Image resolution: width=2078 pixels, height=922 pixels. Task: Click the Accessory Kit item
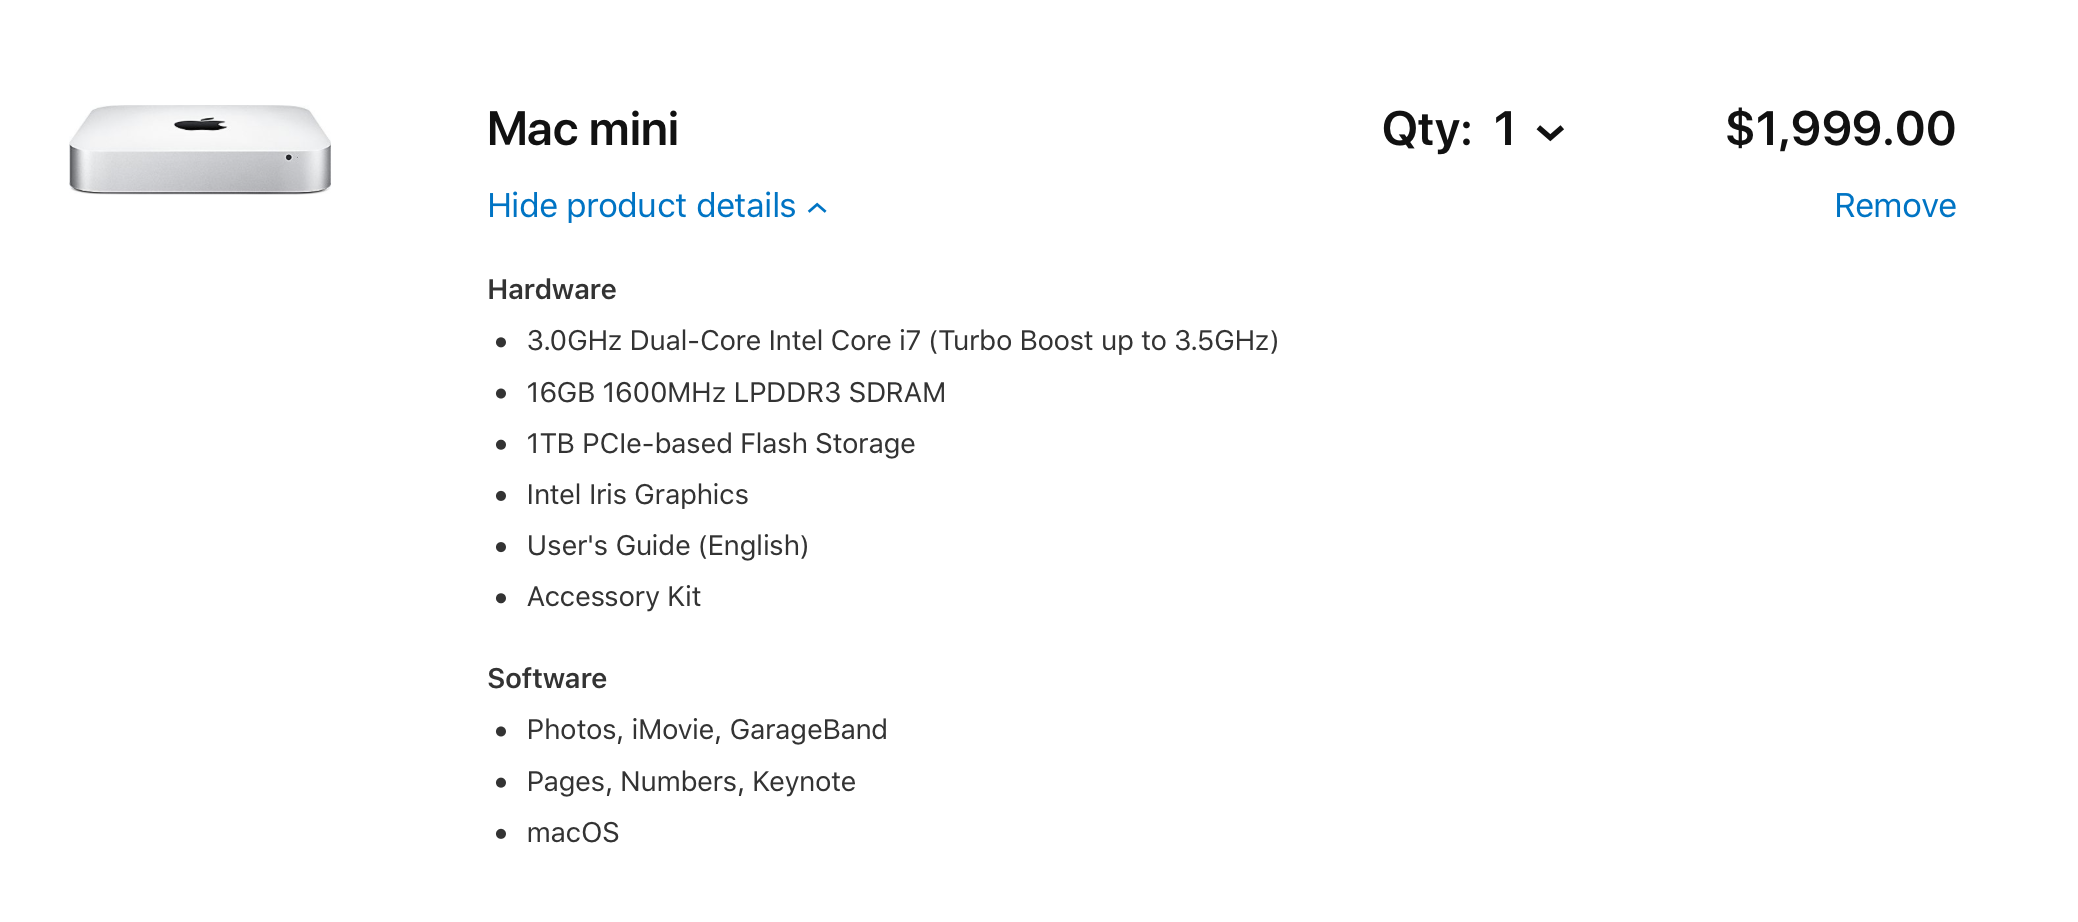pyautogui.click(x=614, y=597)
